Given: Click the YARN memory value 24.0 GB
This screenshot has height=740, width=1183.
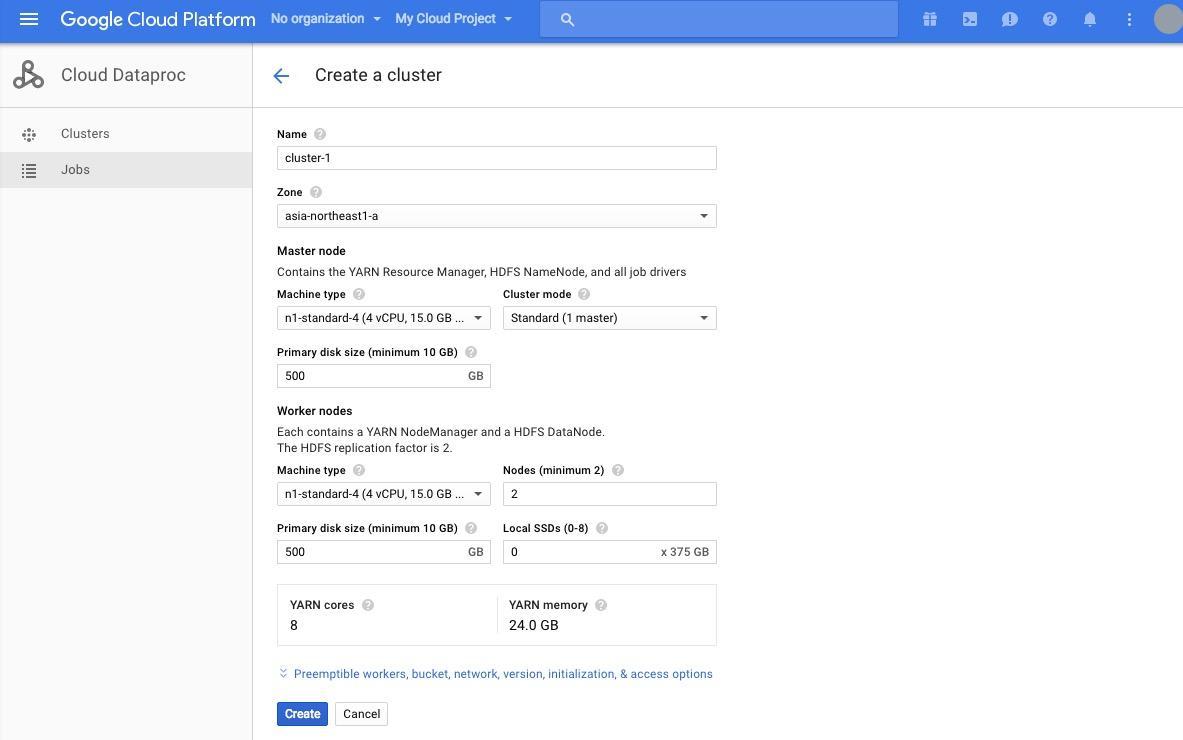Looking at the screenshot, I should click(533, 625).
